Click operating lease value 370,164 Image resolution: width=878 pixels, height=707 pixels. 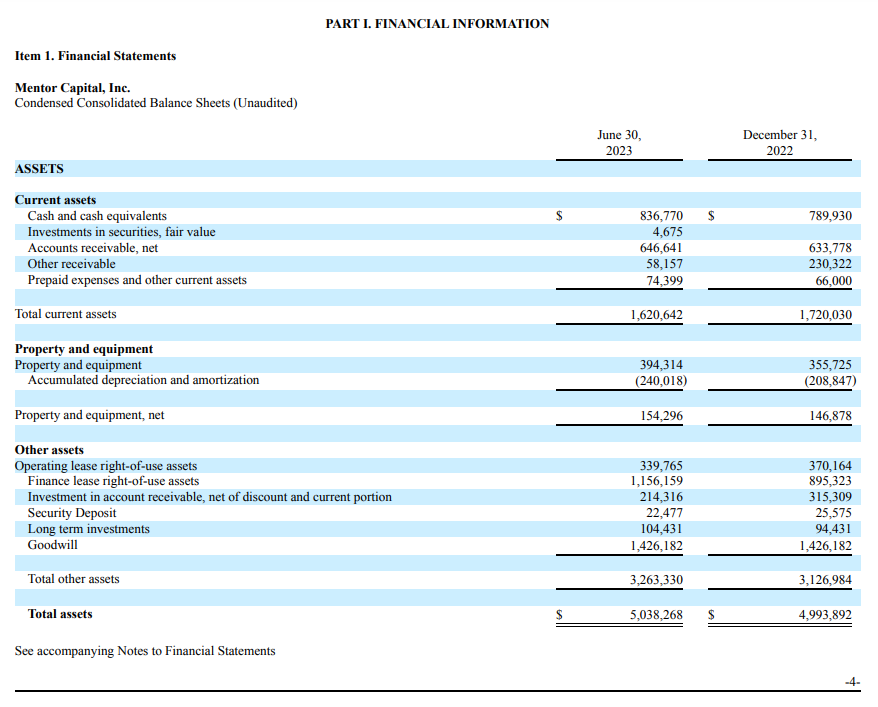[830, 466]
